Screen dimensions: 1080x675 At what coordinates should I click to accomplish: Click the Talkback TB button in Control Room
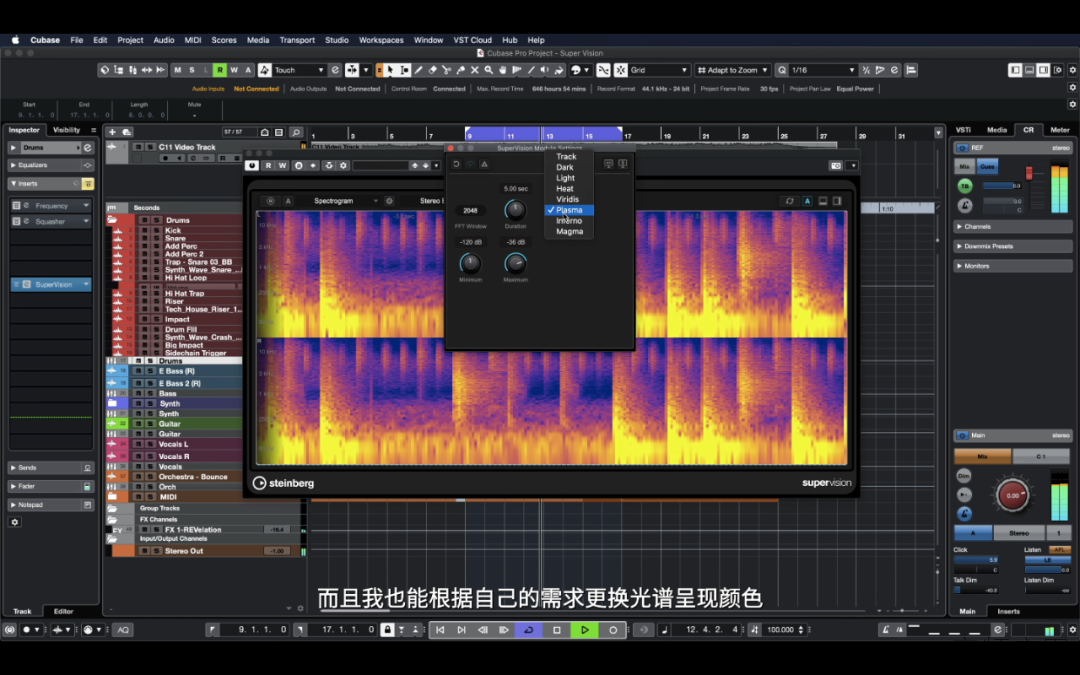tap(964, 186)
